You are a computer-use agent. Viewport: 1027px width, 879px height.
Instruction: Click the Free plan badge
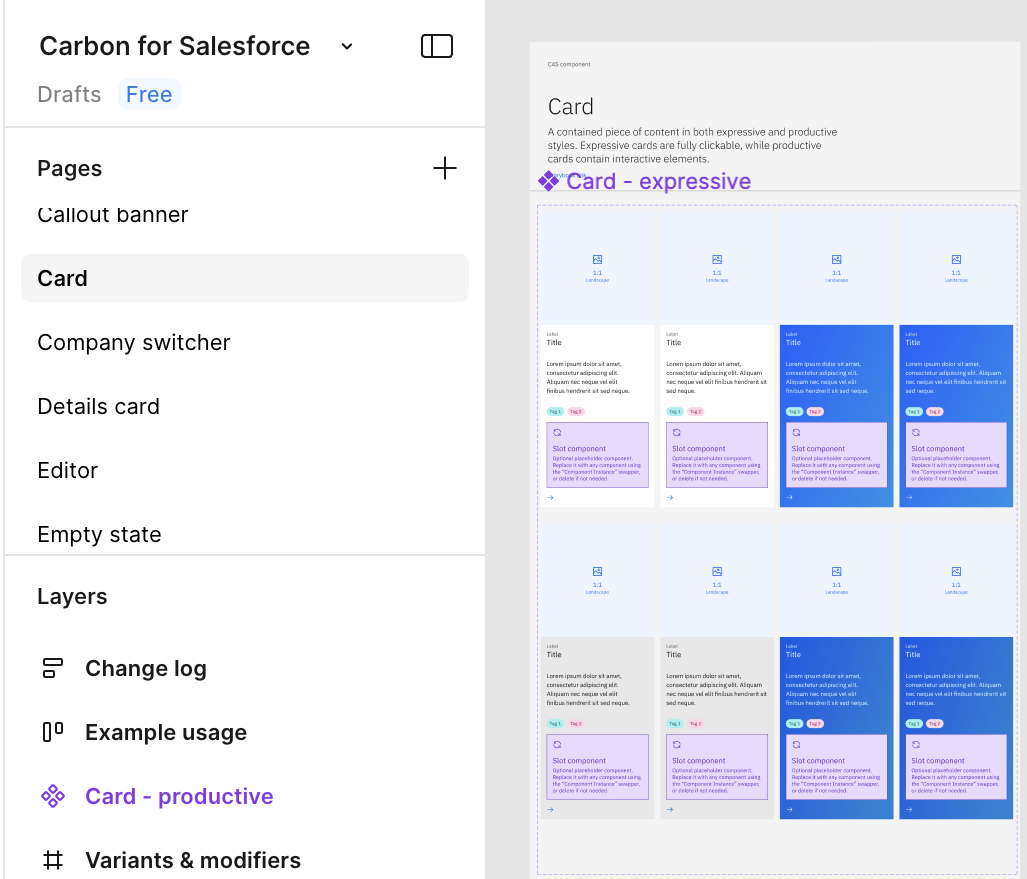[149, 94]
